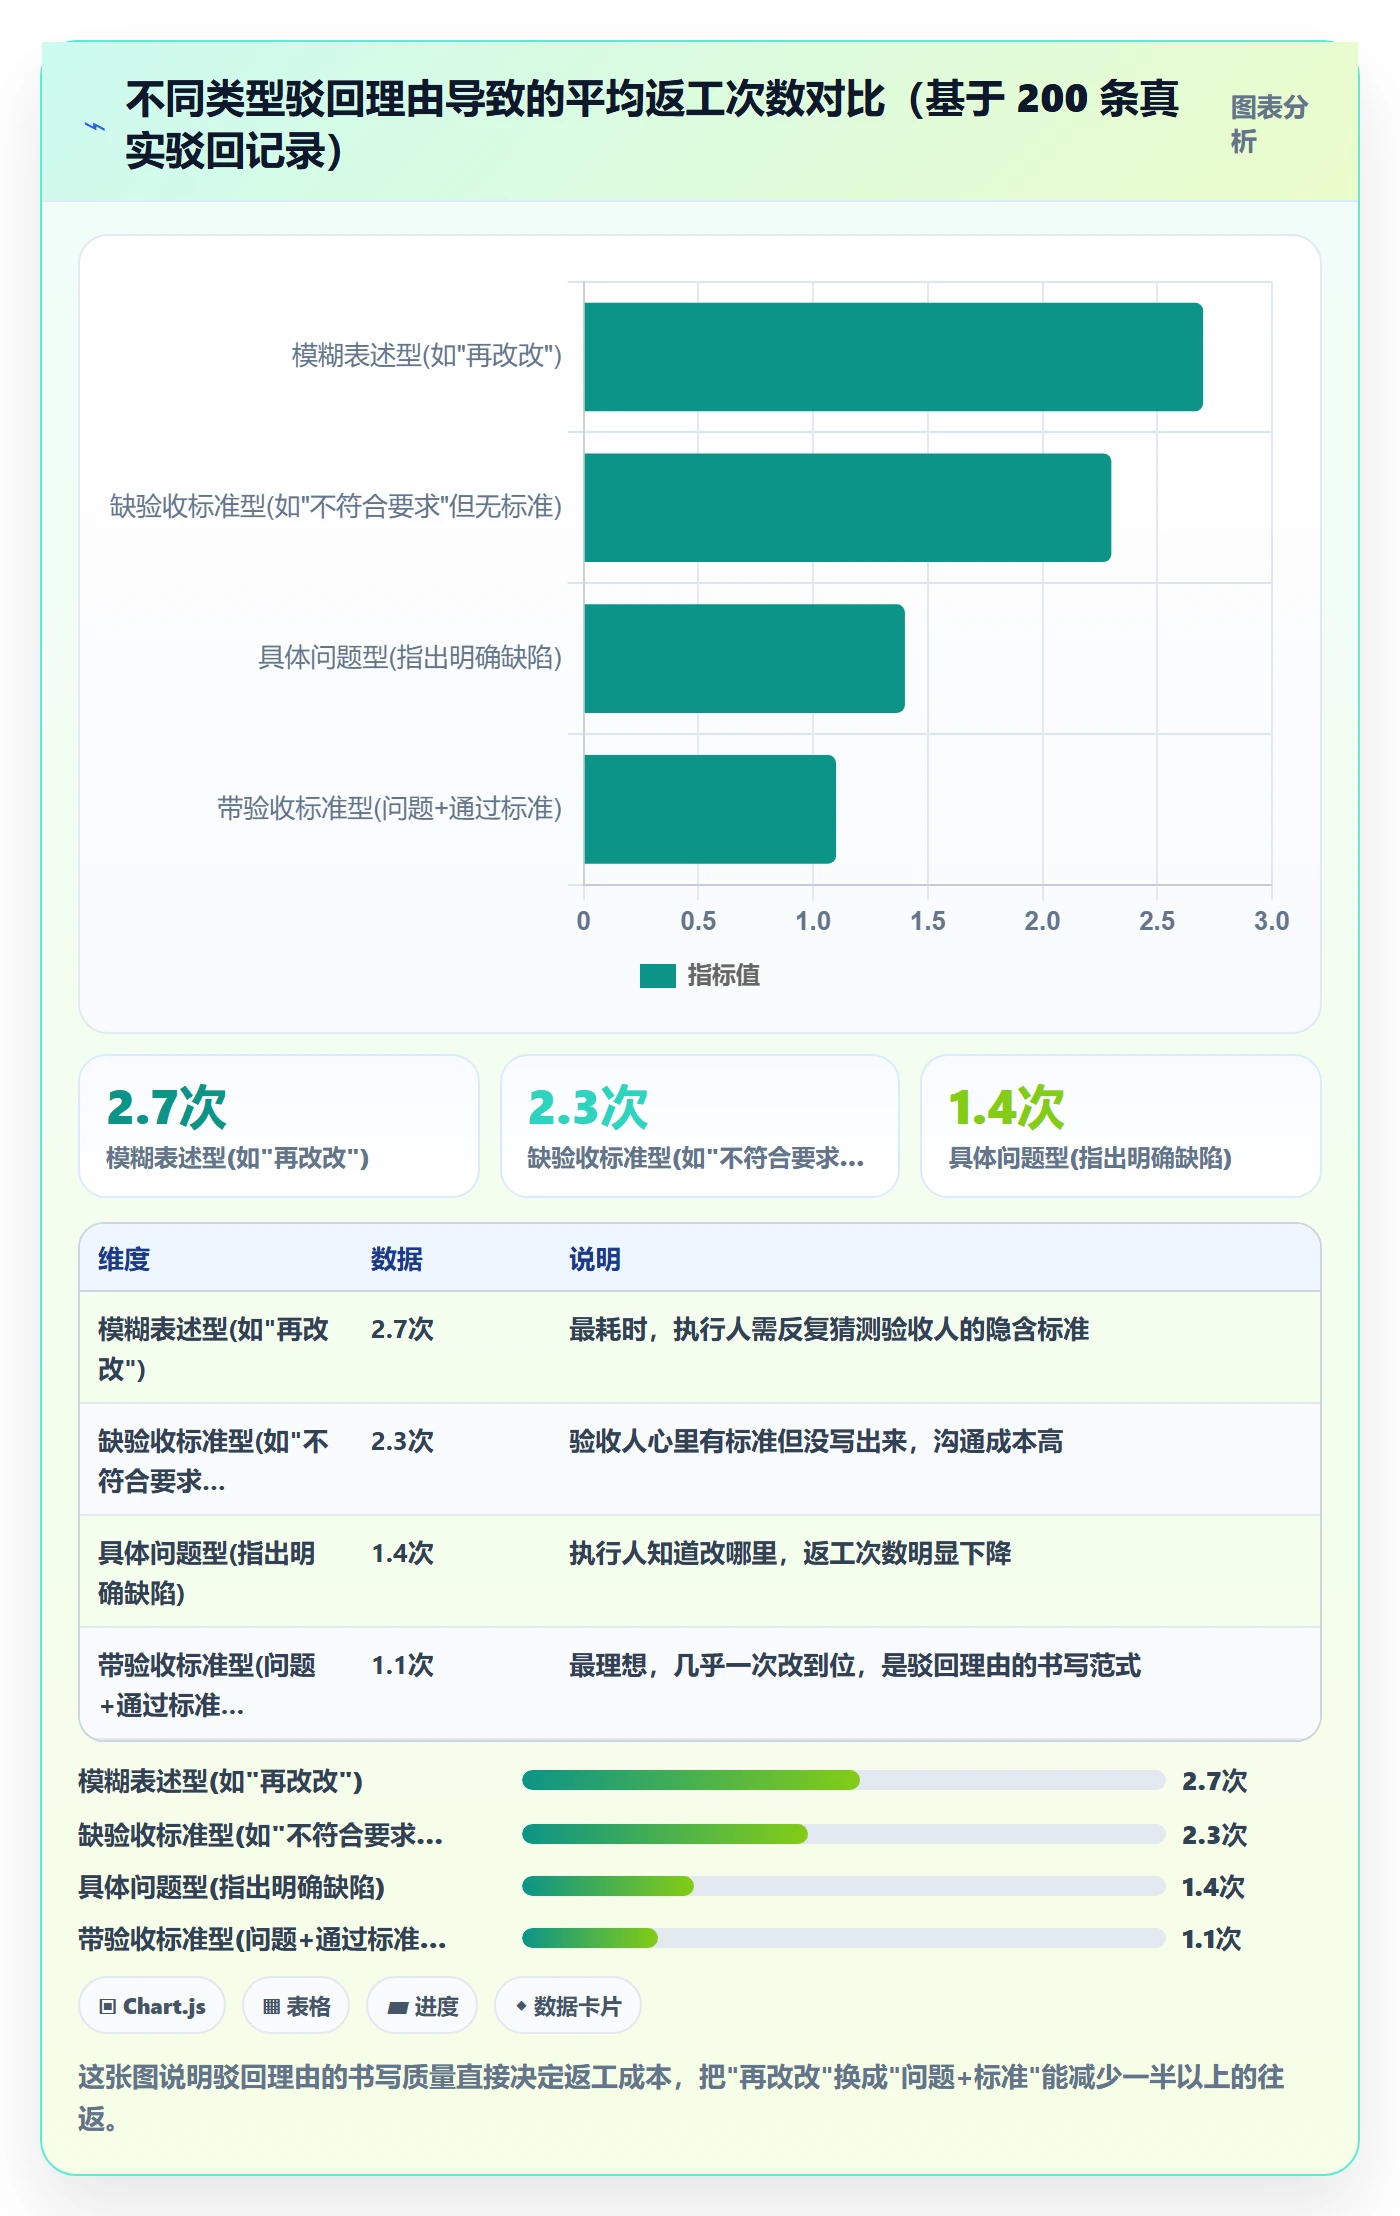Click the 缺验收标准型 bar in the chart
The height and width of the screenshot is (2216, 1400).
coord(847,508)
